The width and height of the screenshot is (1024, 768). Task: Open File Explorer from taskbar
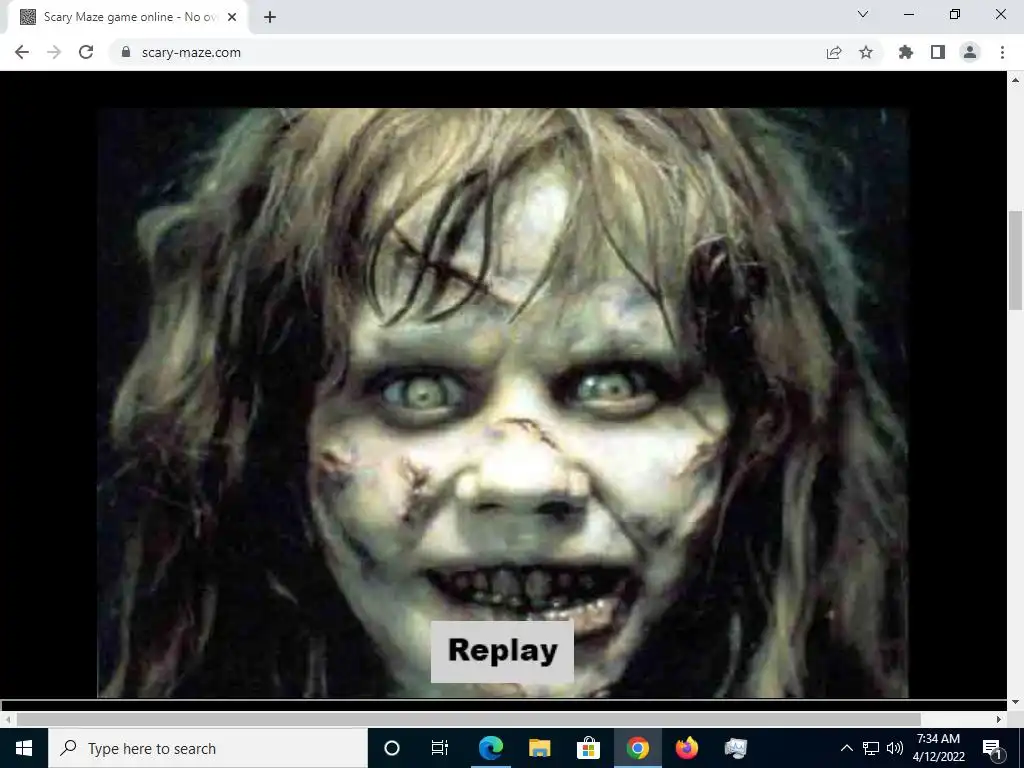pyautogui.click(x=539, y=748)
